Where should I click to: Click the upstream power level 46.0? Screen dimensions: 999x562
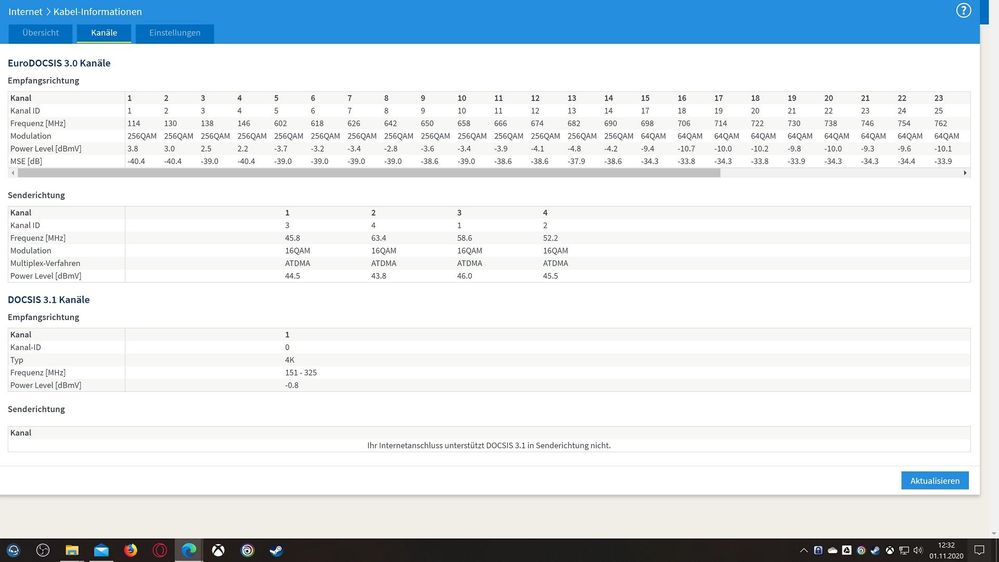[464, 276]
